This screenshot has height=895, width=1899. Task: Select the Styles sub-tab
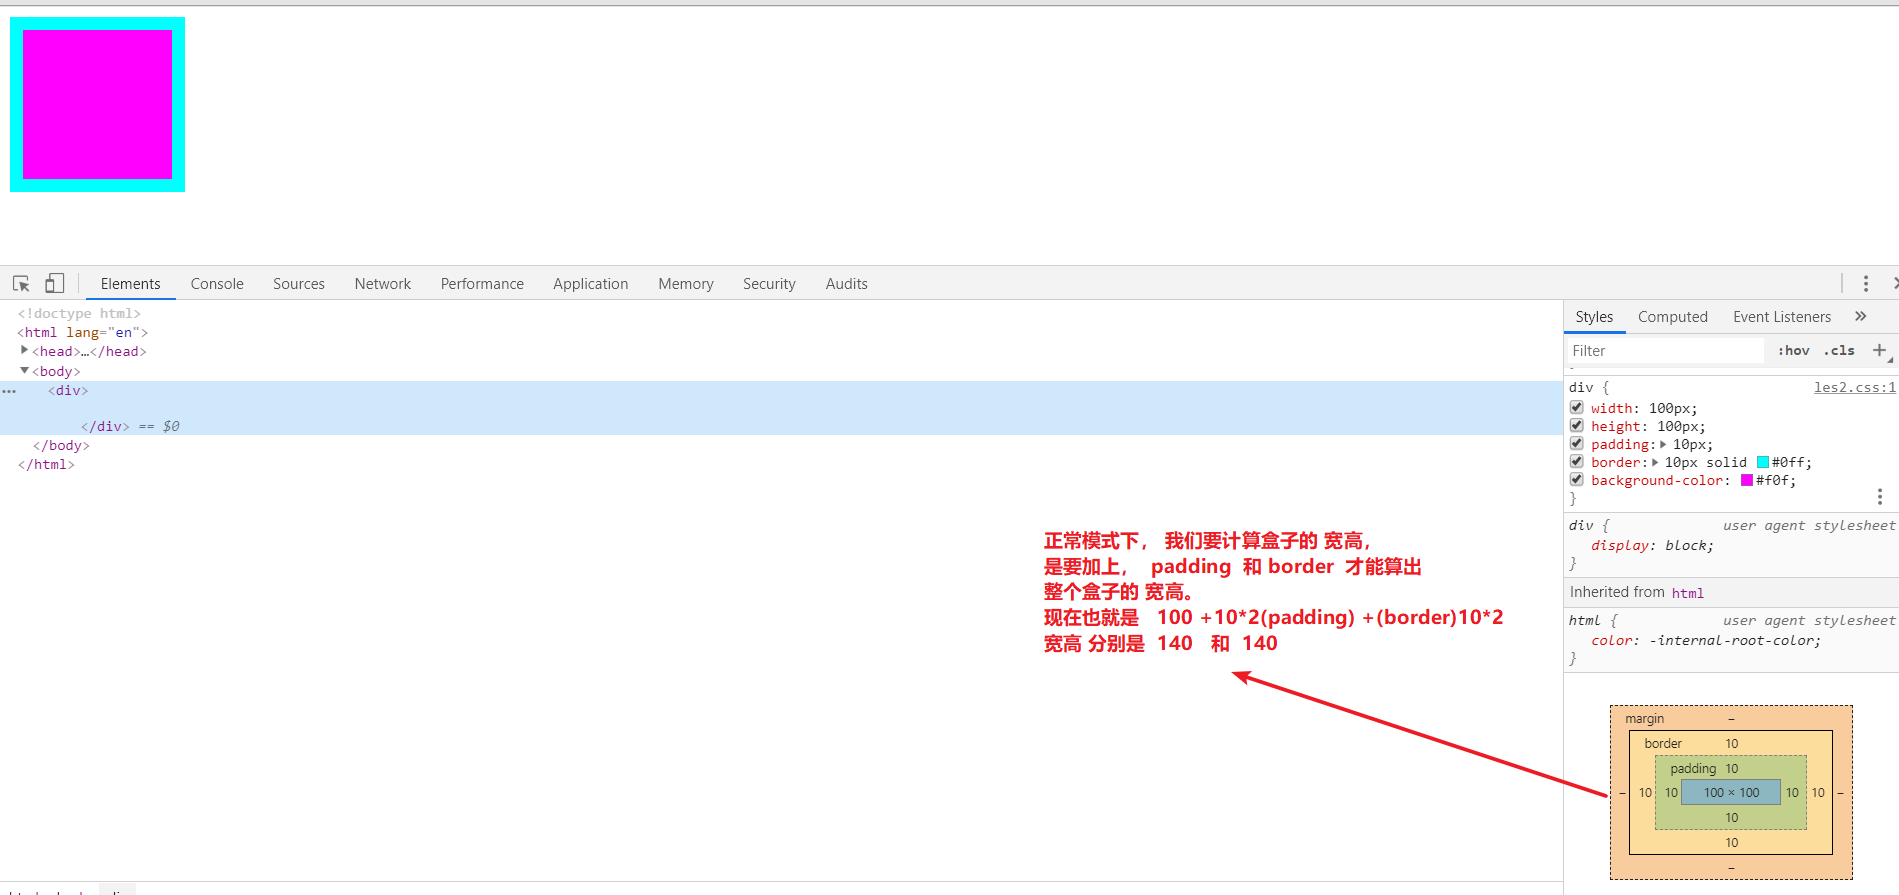coord(1594,317)
